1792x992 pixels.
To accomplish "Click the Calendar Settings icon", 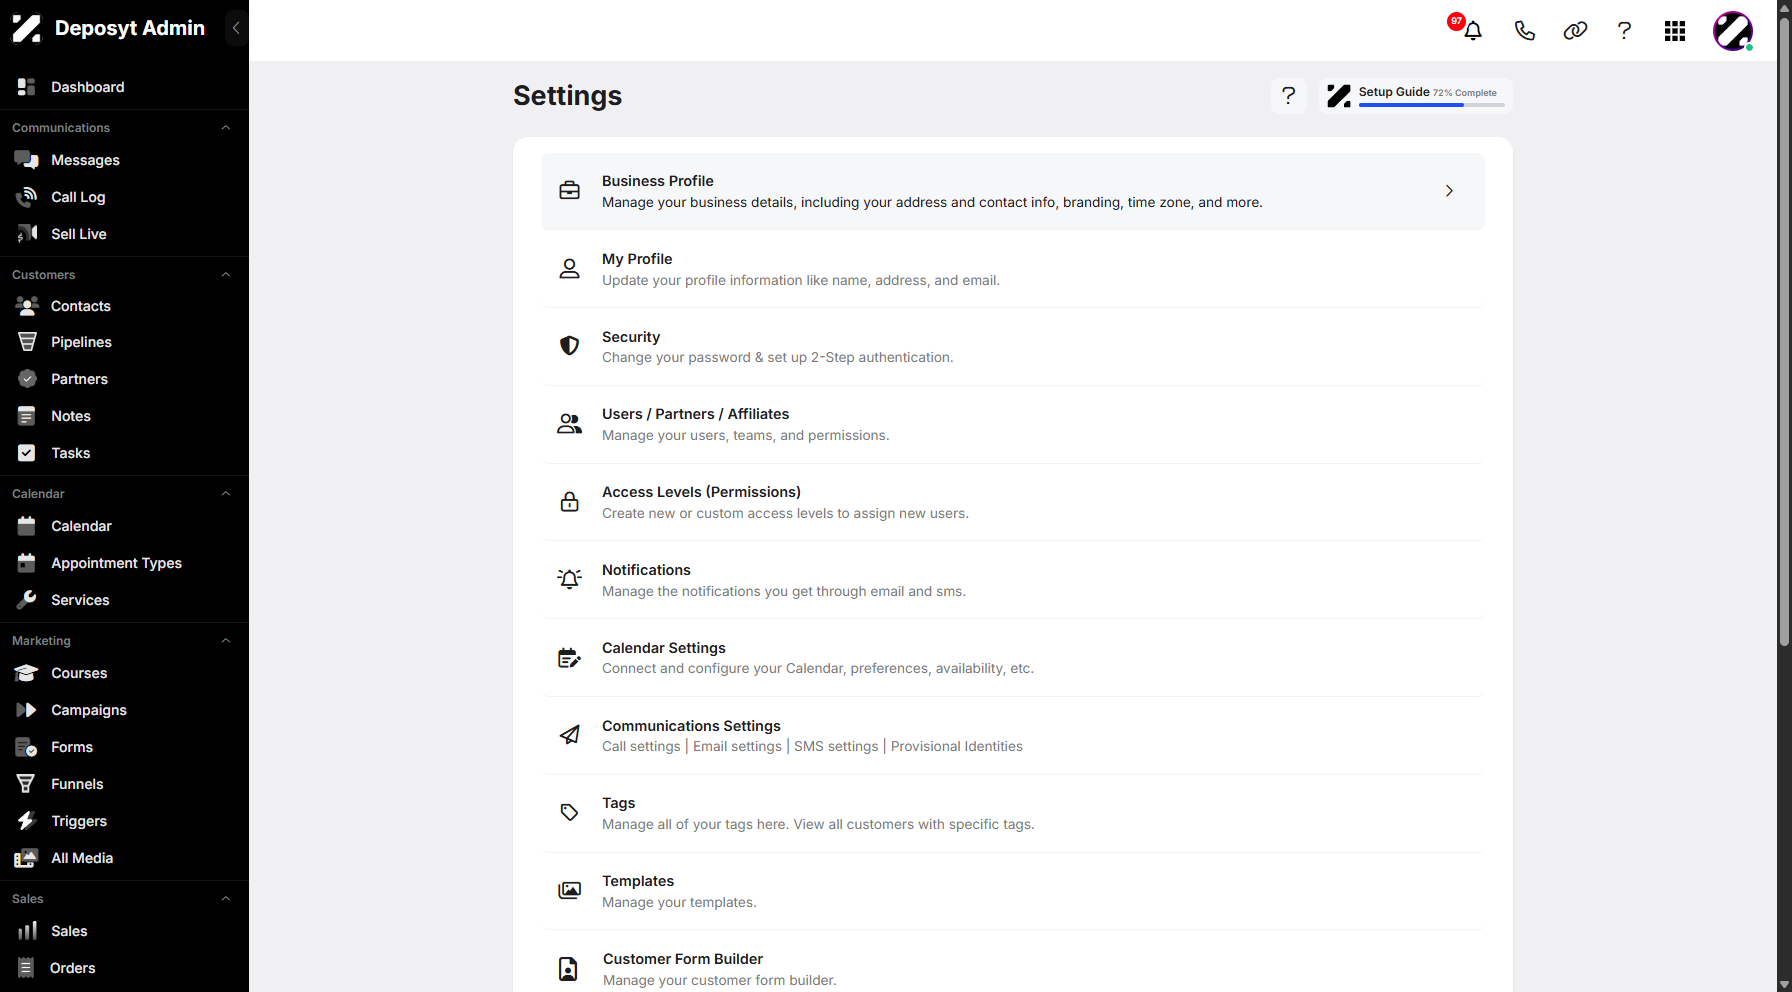I will pos(569,657).
